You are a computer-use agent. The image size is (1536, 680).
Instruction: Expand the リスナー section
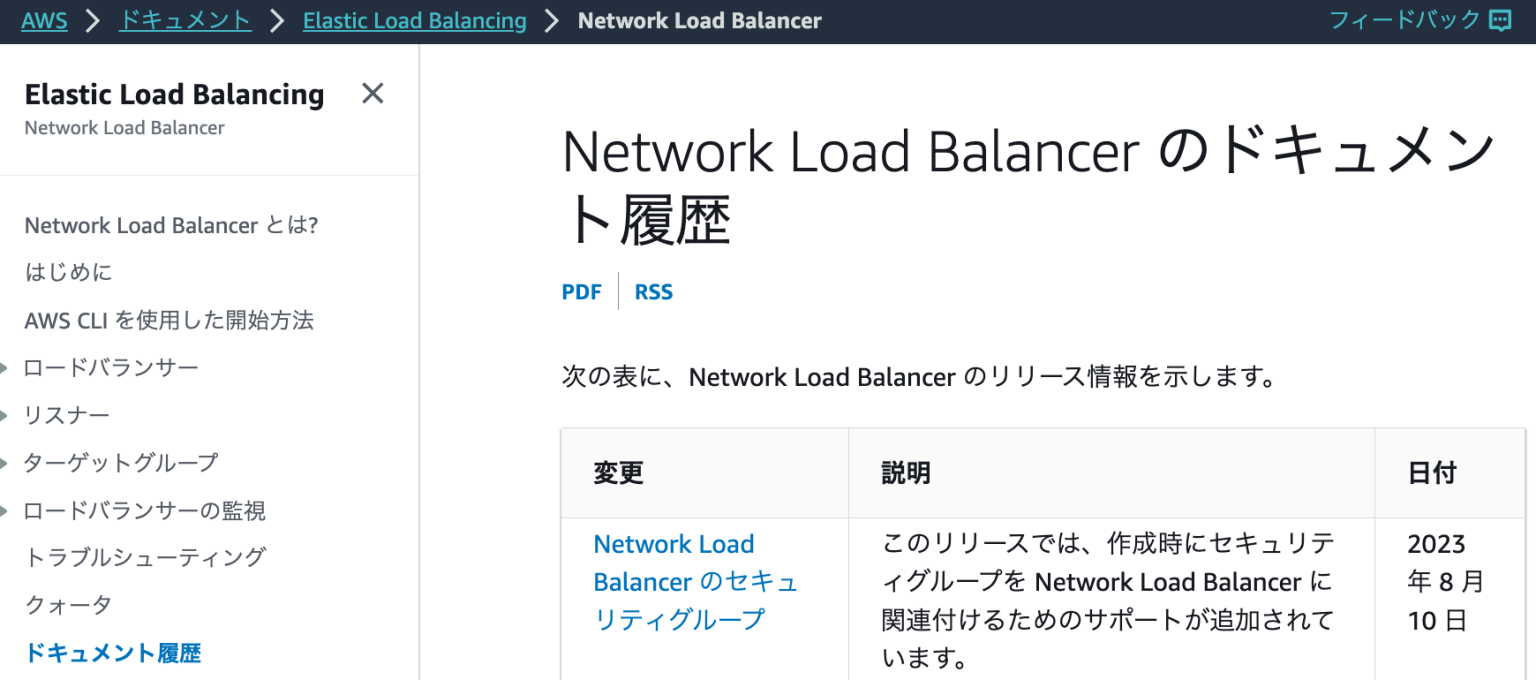tap(67, 415)
